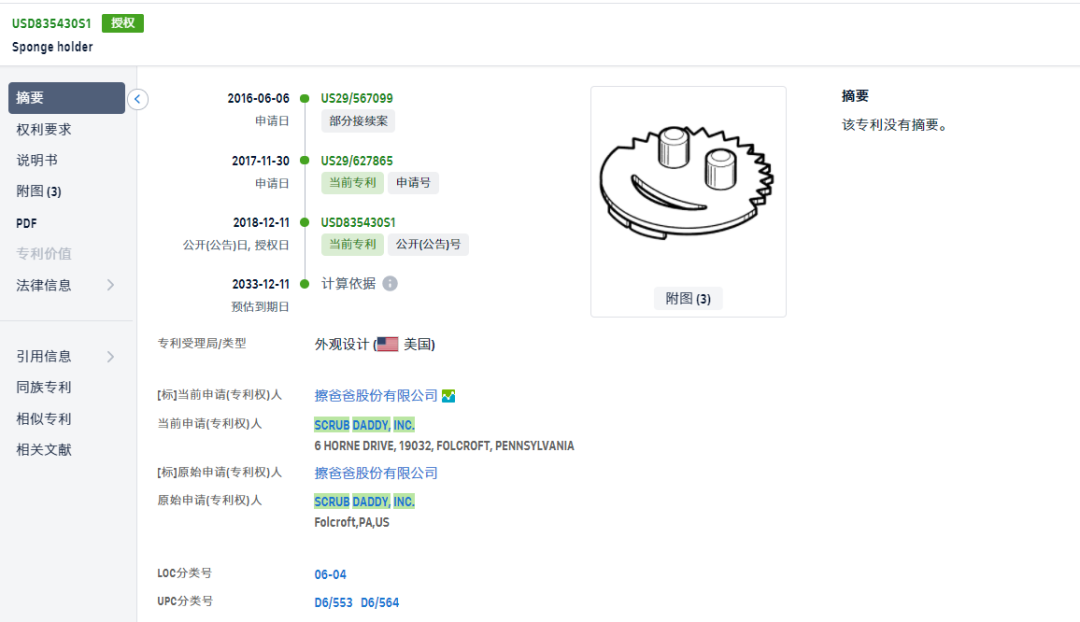1080x622 pixels.
Task: Open LOC classification 06-04
Action: pyautogui.click(x=331, y=574)
